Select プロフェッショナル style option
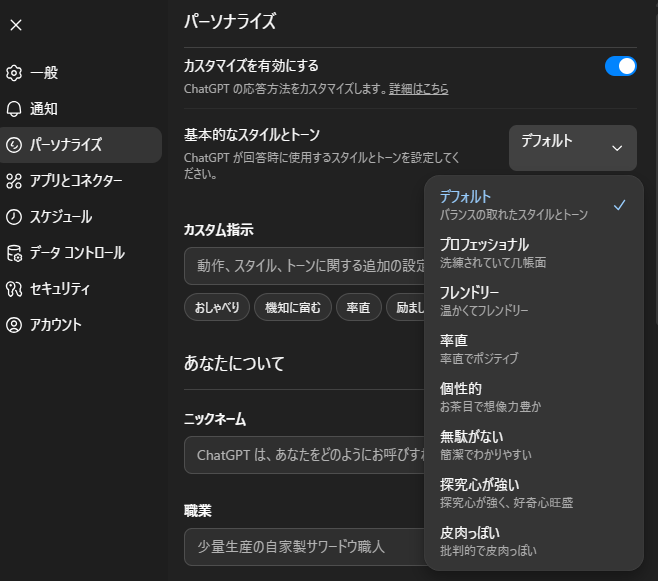This screenshot has height=581, width=658. (x=533, y=253)
